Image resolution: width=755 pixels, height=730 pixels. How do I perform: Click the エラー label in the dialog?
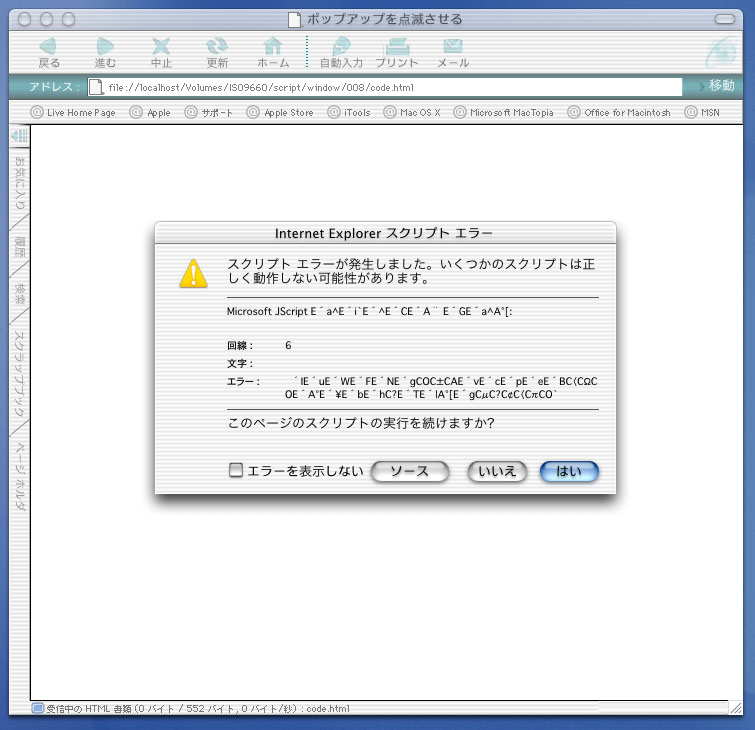(243, 382)
